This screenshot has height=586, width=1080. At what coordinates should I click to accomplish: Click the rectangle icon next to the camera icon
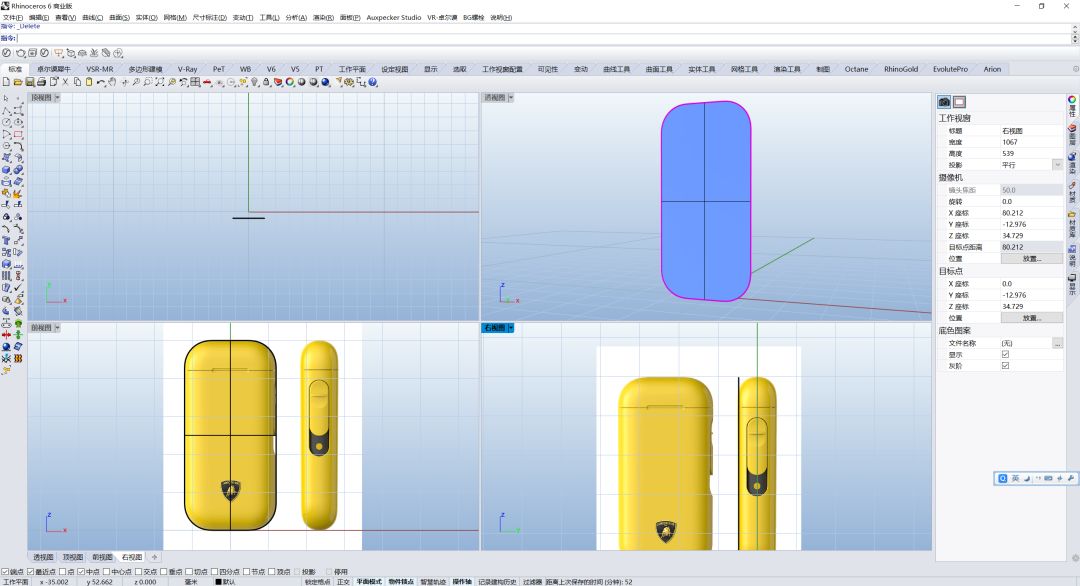959,102
